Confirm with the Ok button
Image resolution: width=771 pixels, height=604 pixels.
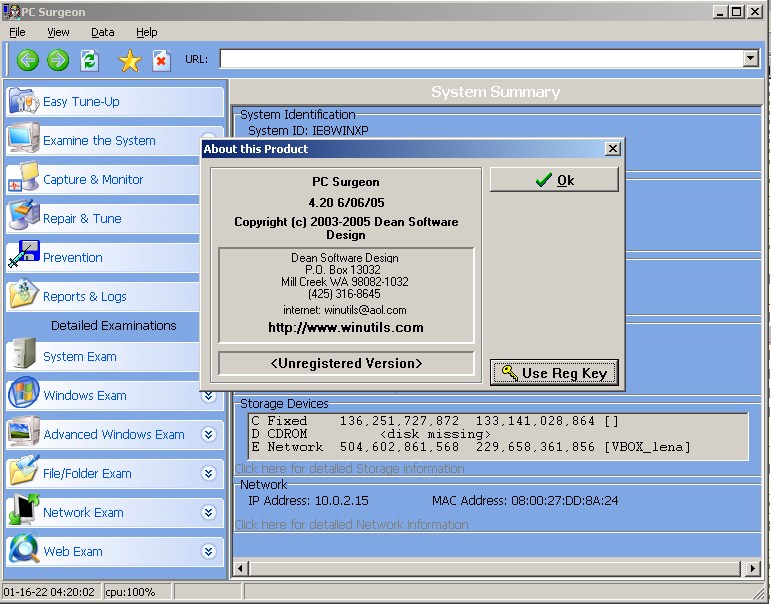point(554,180)
